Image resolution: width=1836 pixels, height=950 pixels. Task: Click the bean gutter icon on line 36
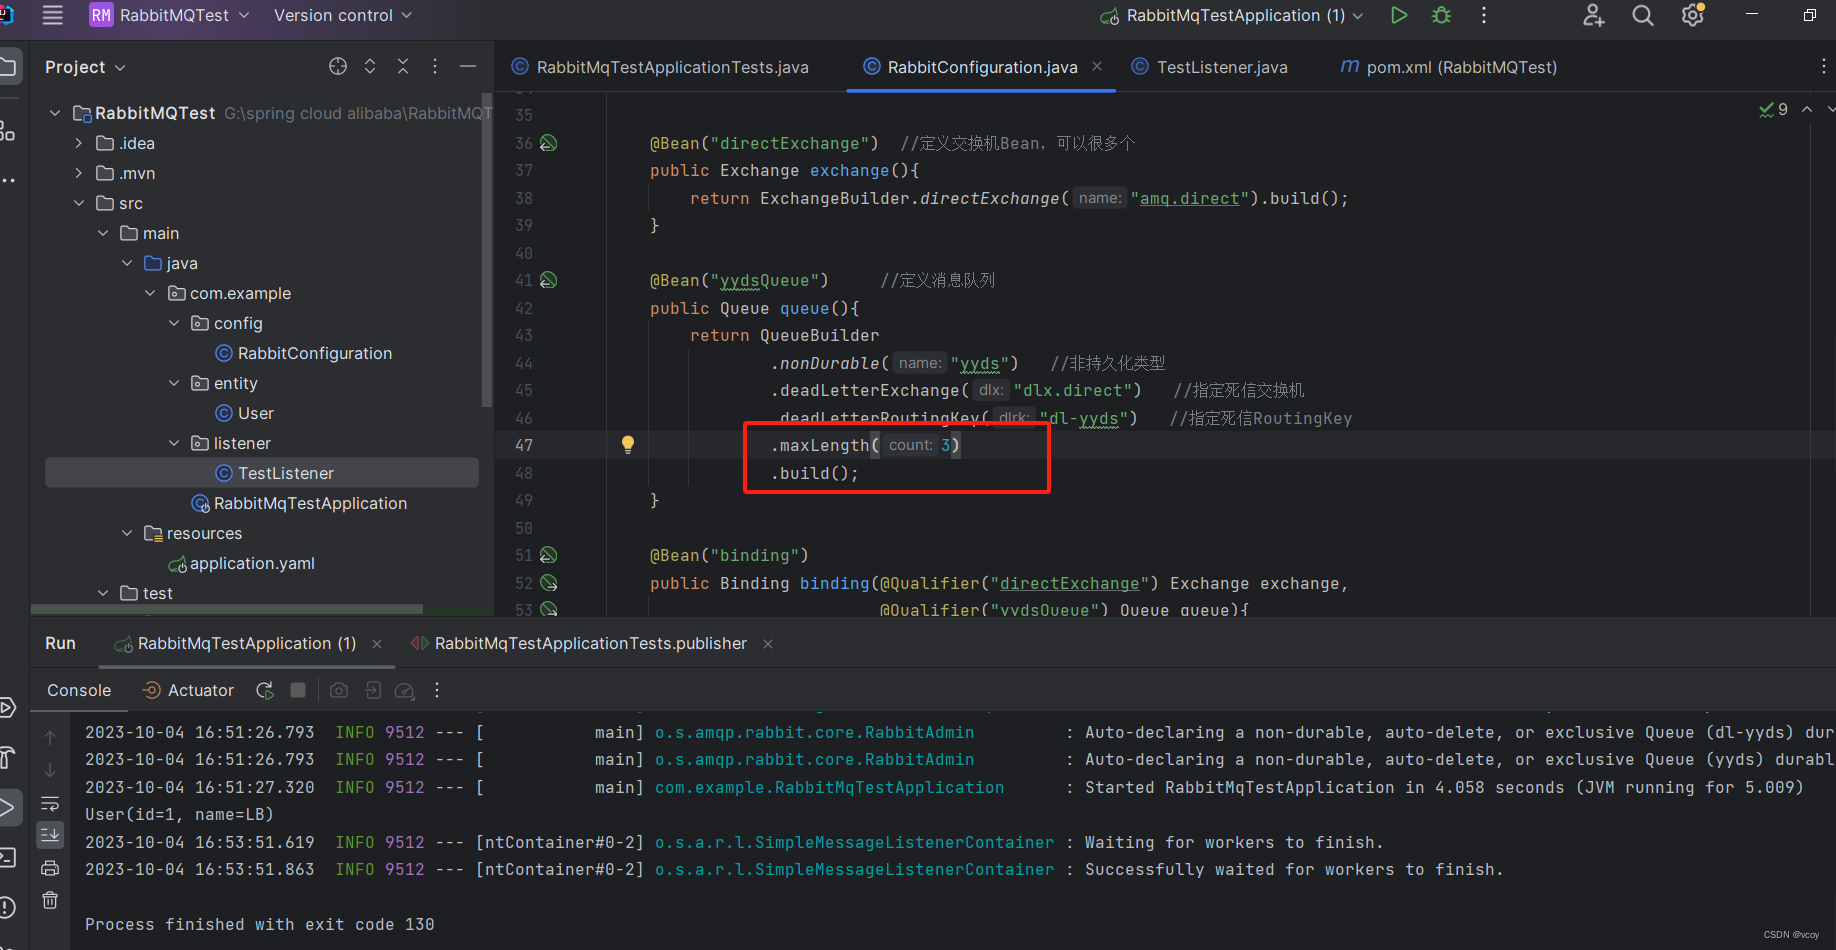pos(549,143)
